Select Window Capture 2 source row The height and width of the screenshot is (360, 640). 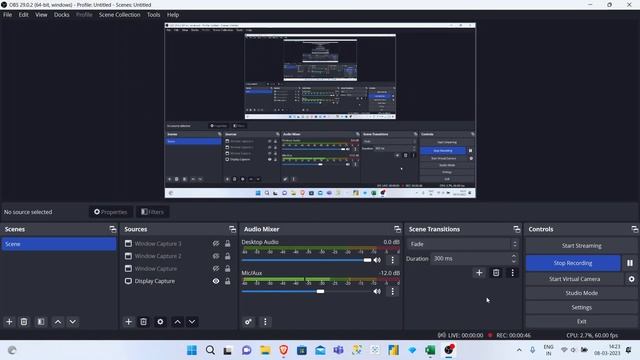[178, 256]
